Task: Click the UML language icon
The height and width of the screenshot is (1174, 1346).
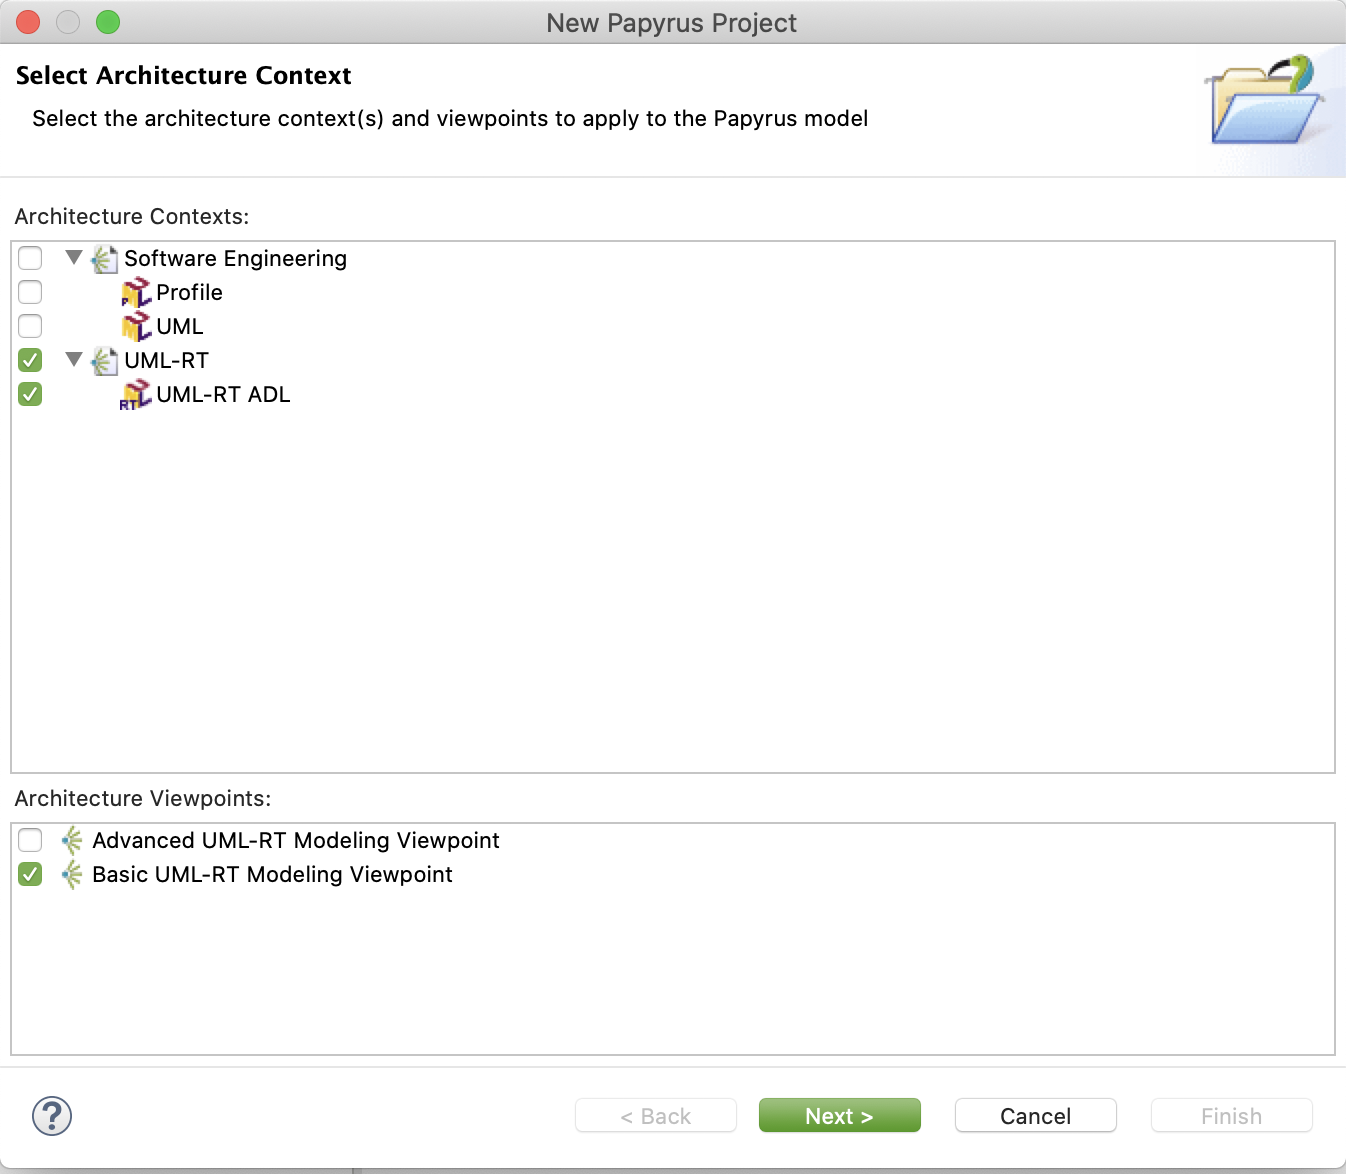Action: click(136, 327)
